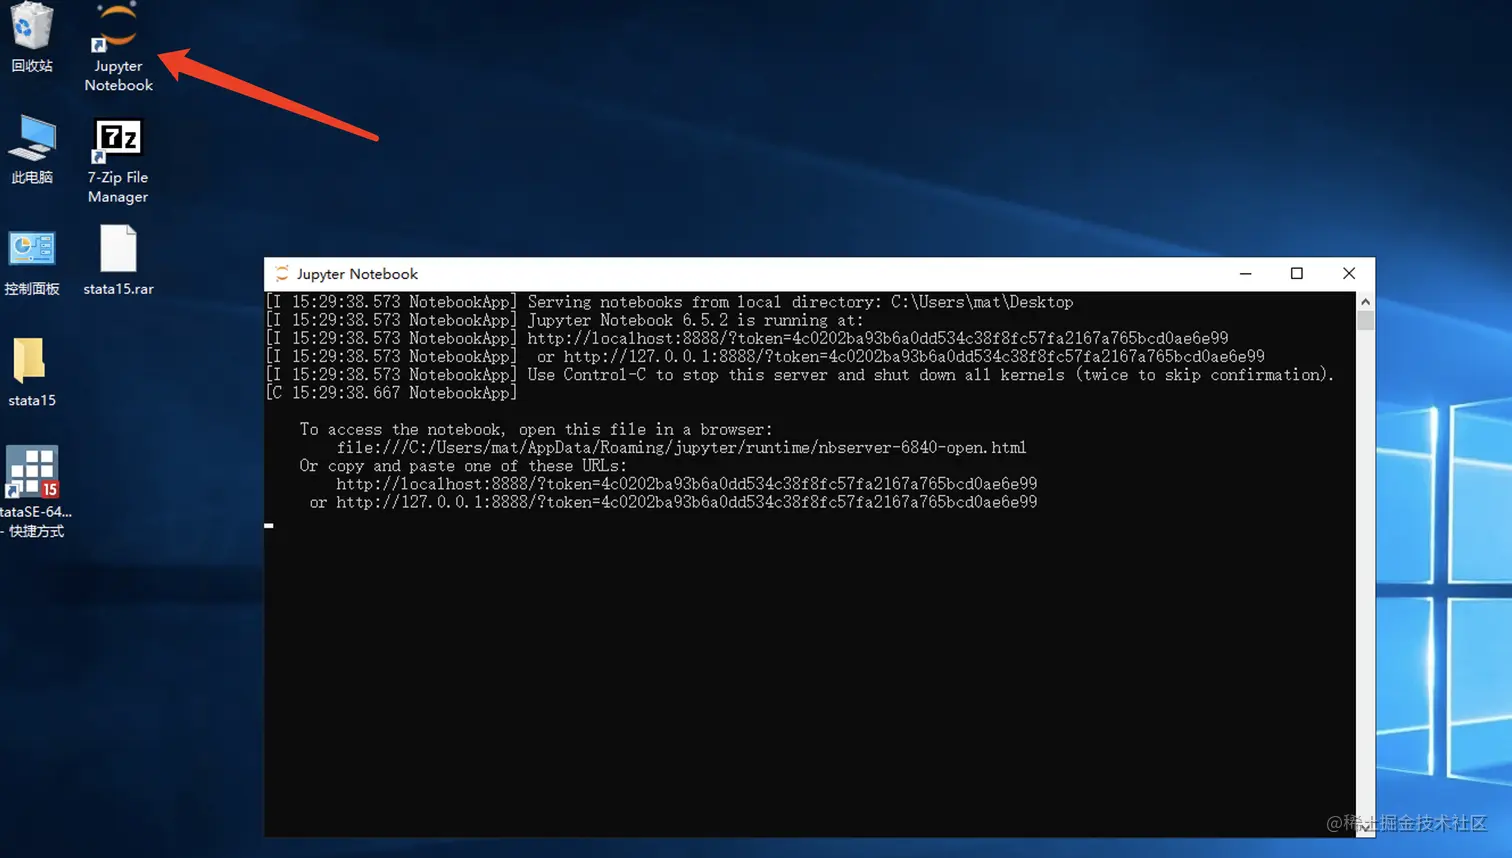The height and width of the screenshot is (858, 1512).
Task: Click the nbserver-6840-open.html file path line
Action: point(681,448)
